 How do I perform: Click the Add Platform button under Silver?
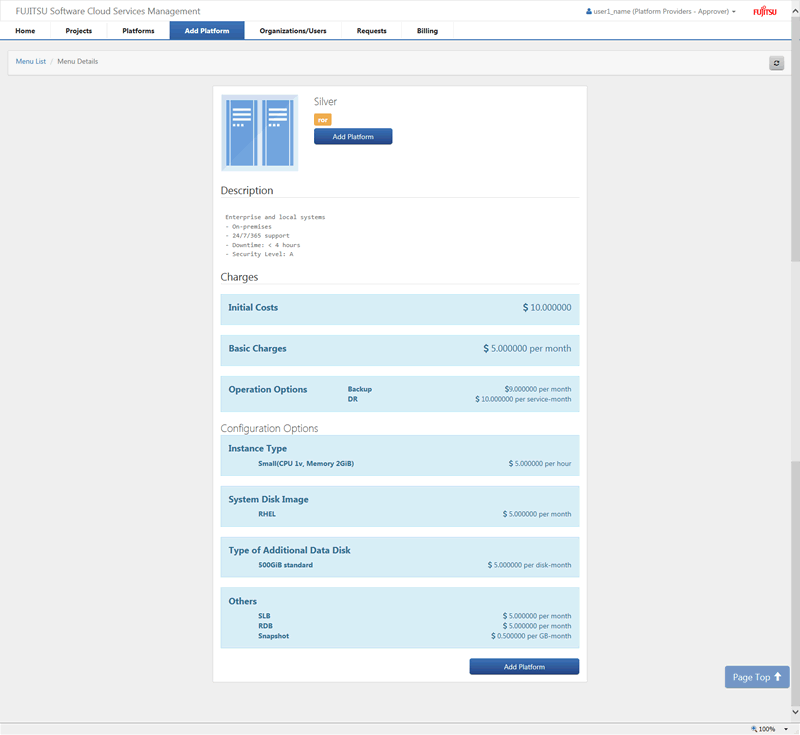click(353, 137)
